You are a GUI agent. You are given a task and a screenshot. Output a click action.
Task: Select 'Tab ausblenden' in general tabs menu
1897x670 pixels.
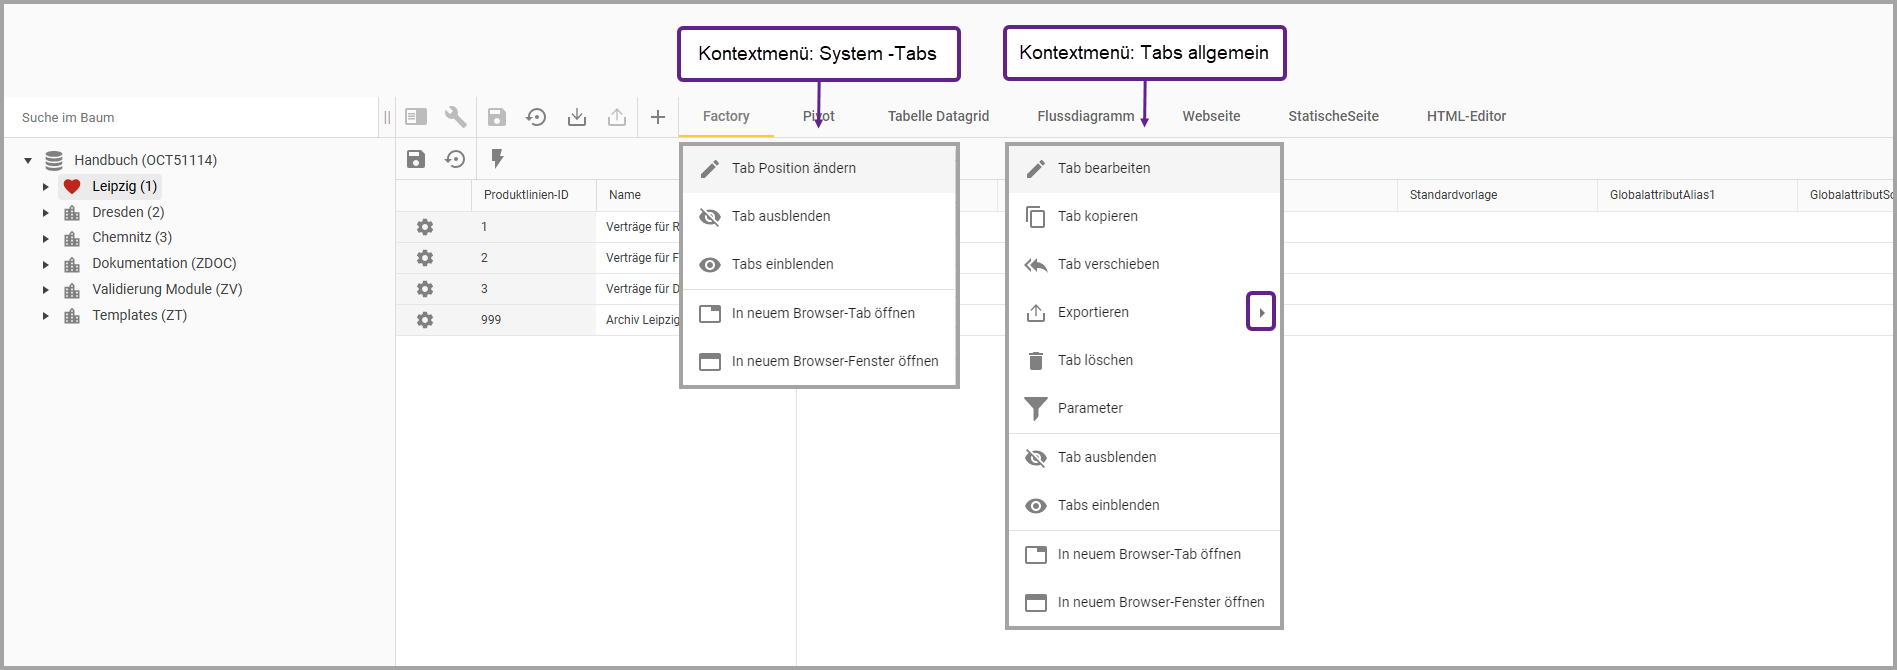[1106, 457]
